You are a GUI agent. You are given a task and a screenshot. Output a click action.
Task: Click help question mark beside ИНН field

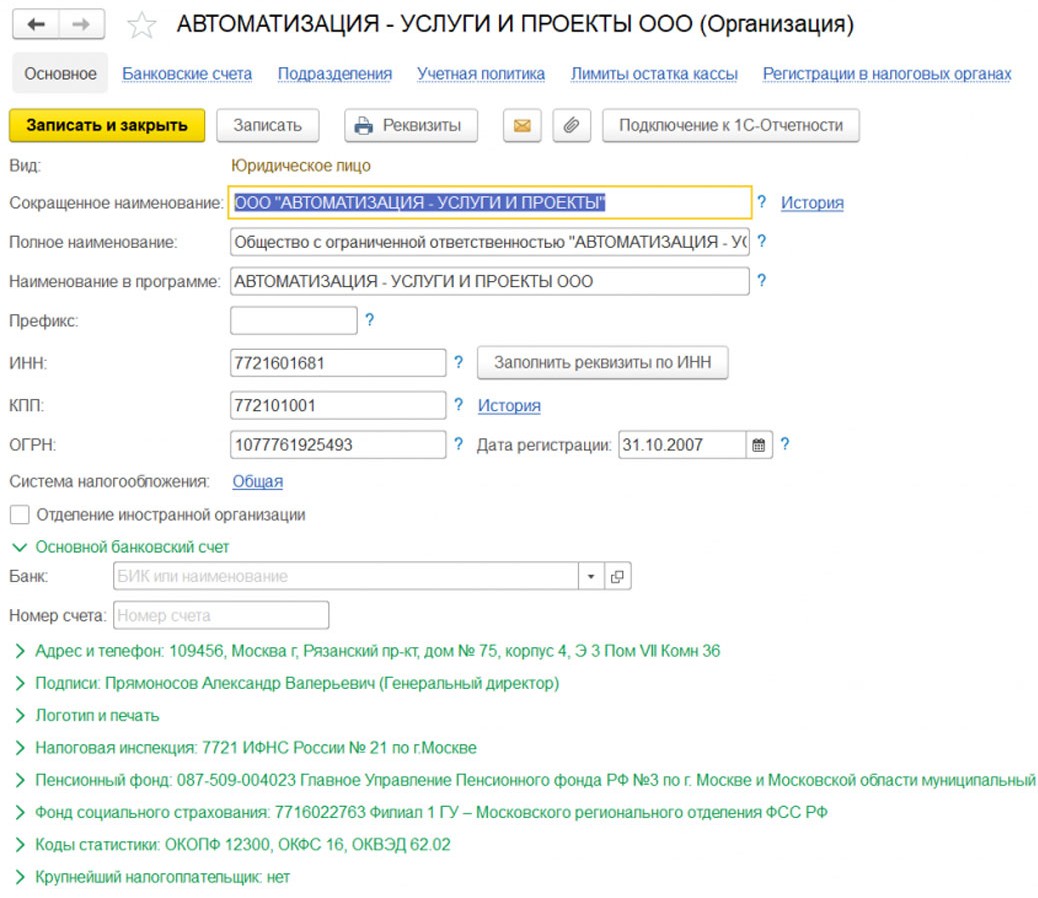458,362
